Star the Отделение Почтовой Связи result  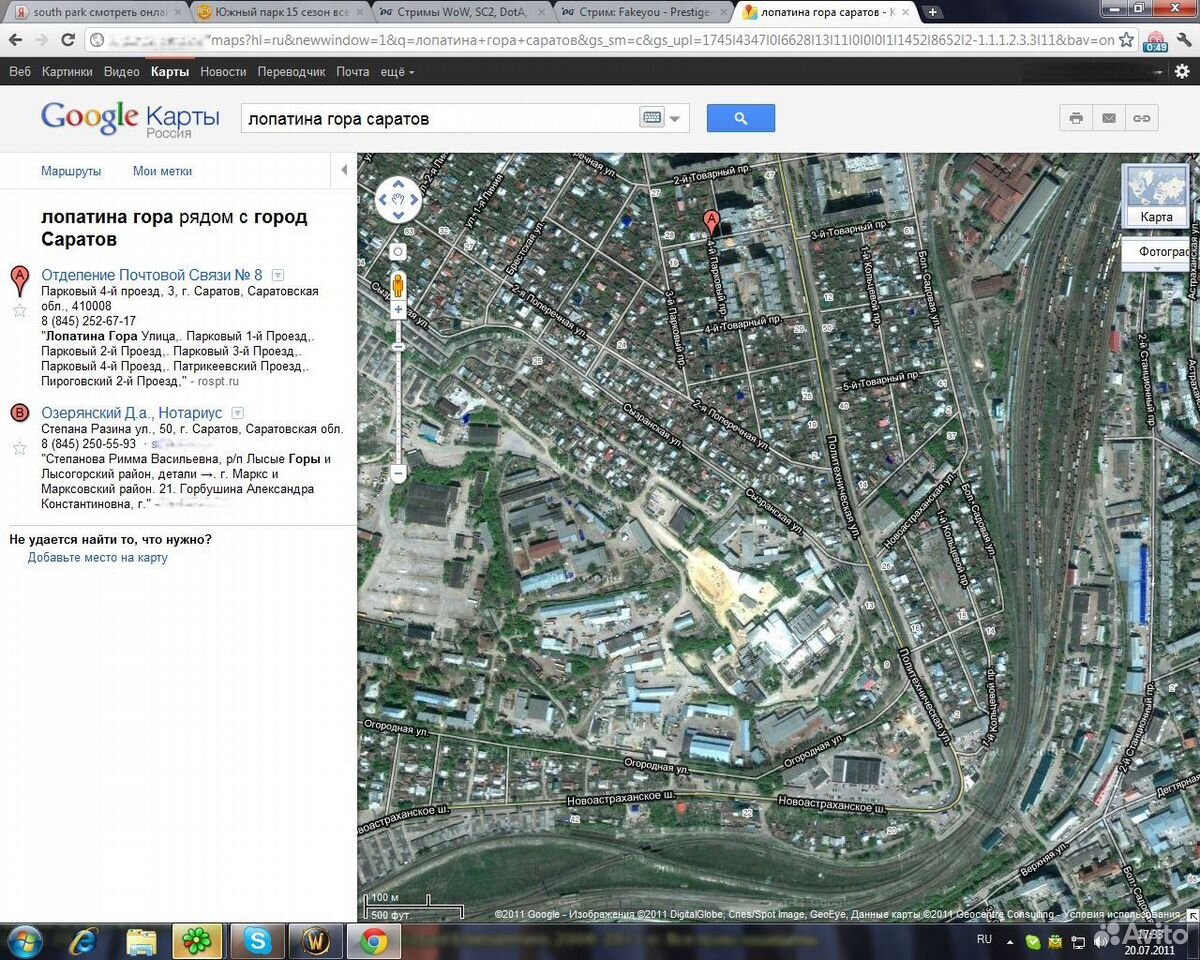[x=19, y=310]
